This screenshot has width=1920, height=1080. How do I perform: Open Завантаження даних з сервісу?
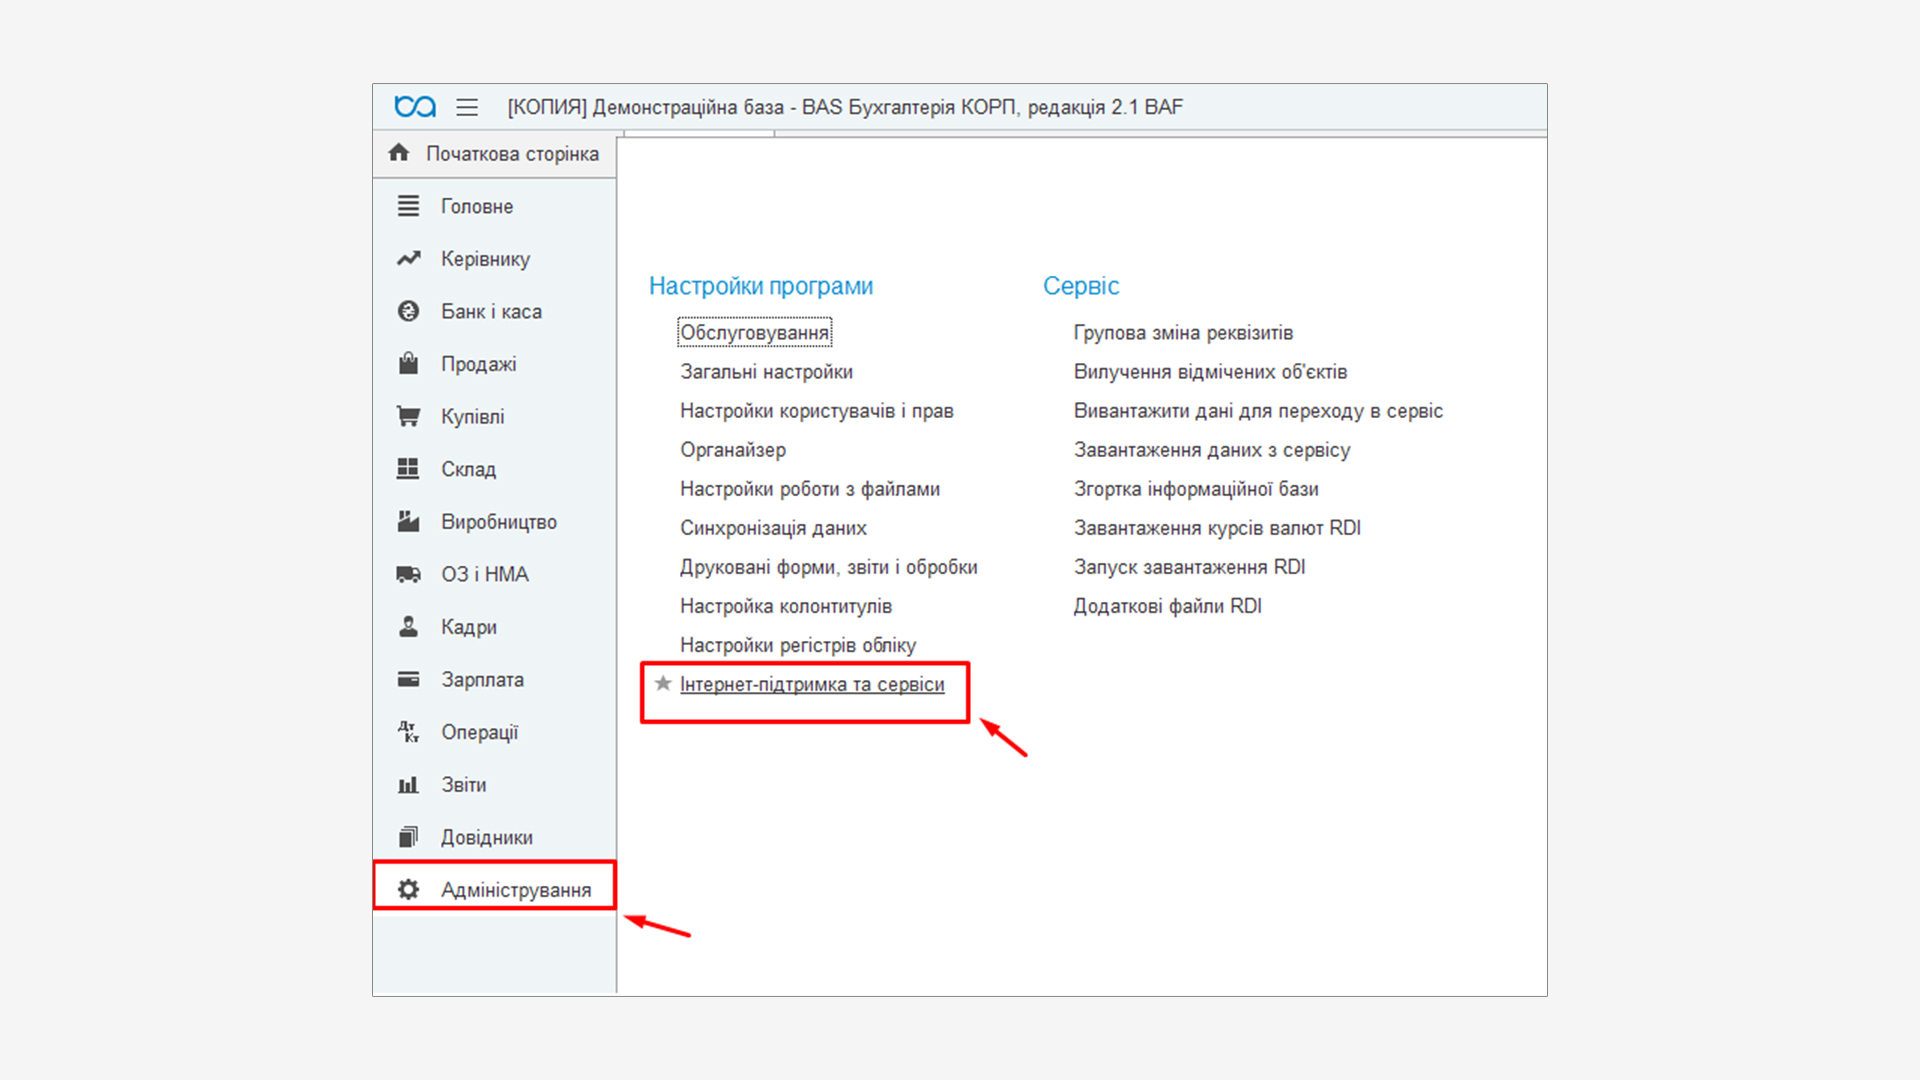(x=1212, y=450)
